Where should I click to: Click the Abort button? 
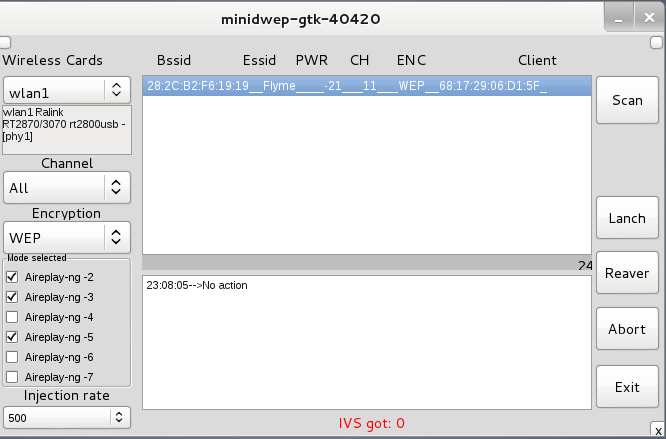coord(627,328)
